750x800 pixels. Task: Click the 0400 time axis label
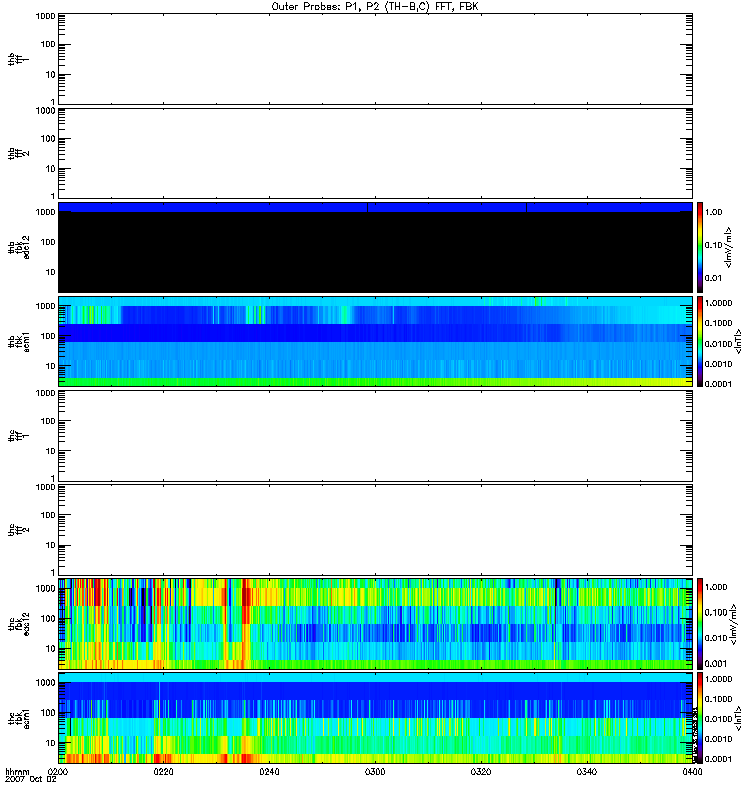click(x=692, y=771)
